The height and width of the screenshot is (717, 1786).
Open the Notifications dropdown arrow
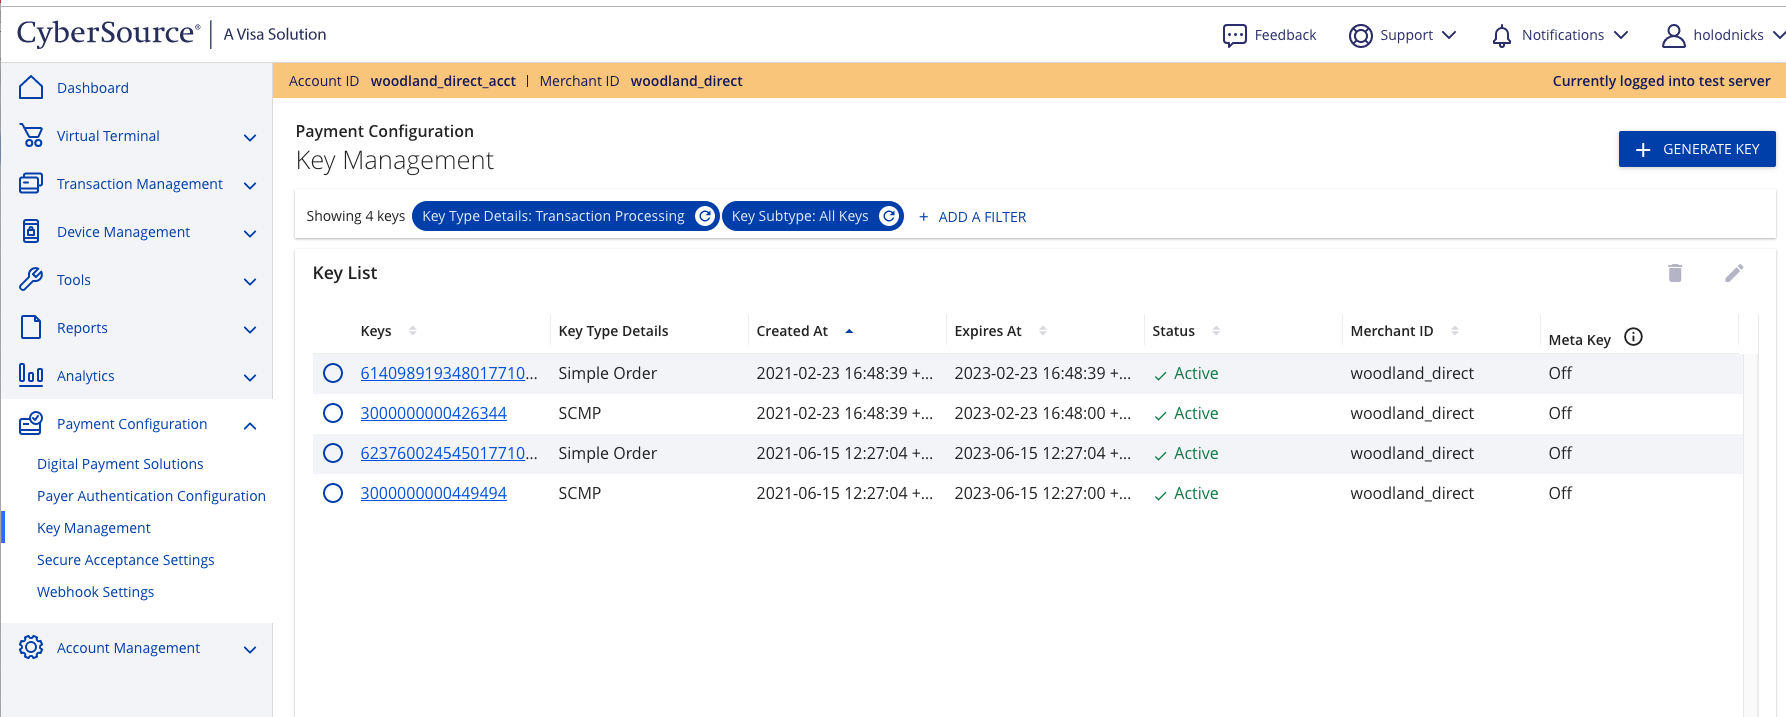(1621, 35)
